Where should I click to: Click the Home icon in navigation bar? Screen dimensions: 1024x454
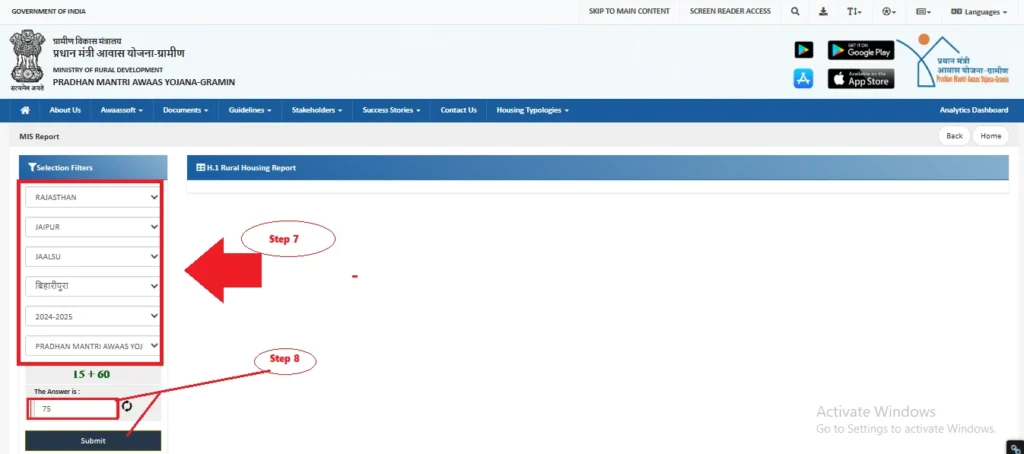coord(25,110)
